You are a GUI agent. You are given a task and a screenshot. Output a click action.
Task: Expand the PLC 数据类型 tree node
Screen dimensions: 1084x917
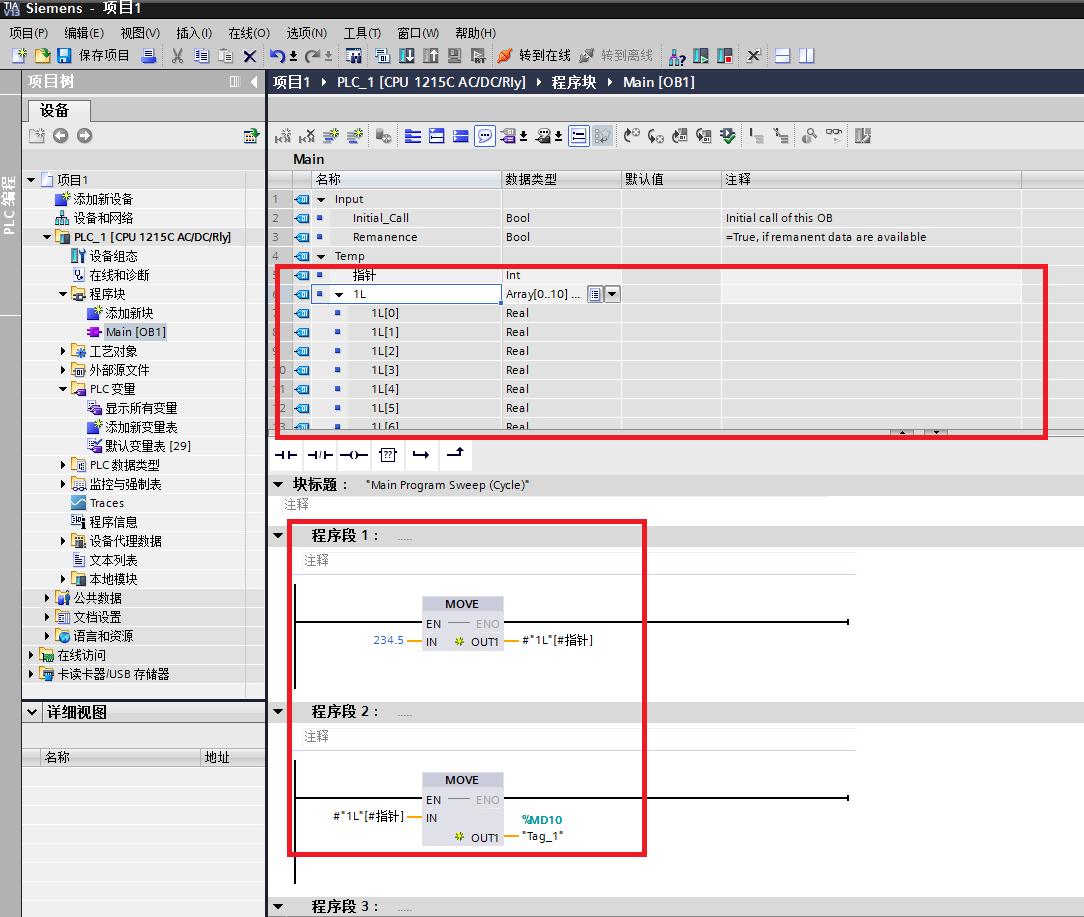point(63,465)
